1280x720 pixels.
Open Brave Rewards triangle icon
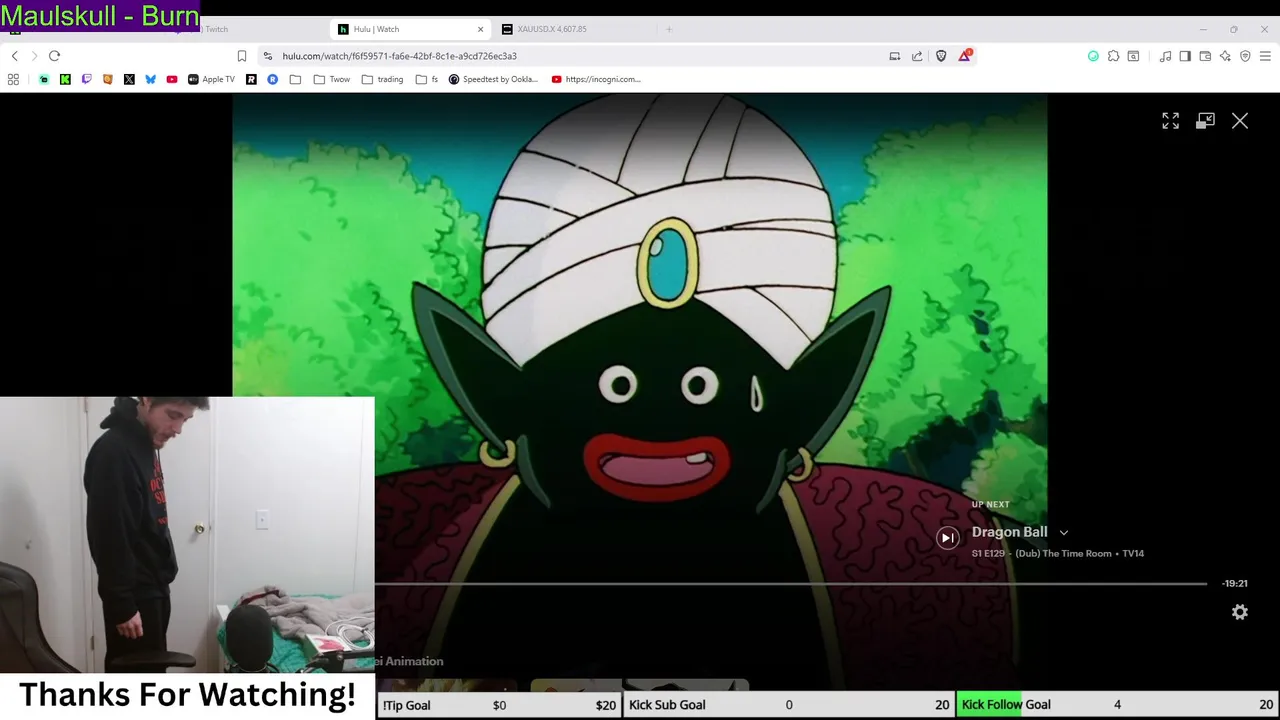pos(965,56)
